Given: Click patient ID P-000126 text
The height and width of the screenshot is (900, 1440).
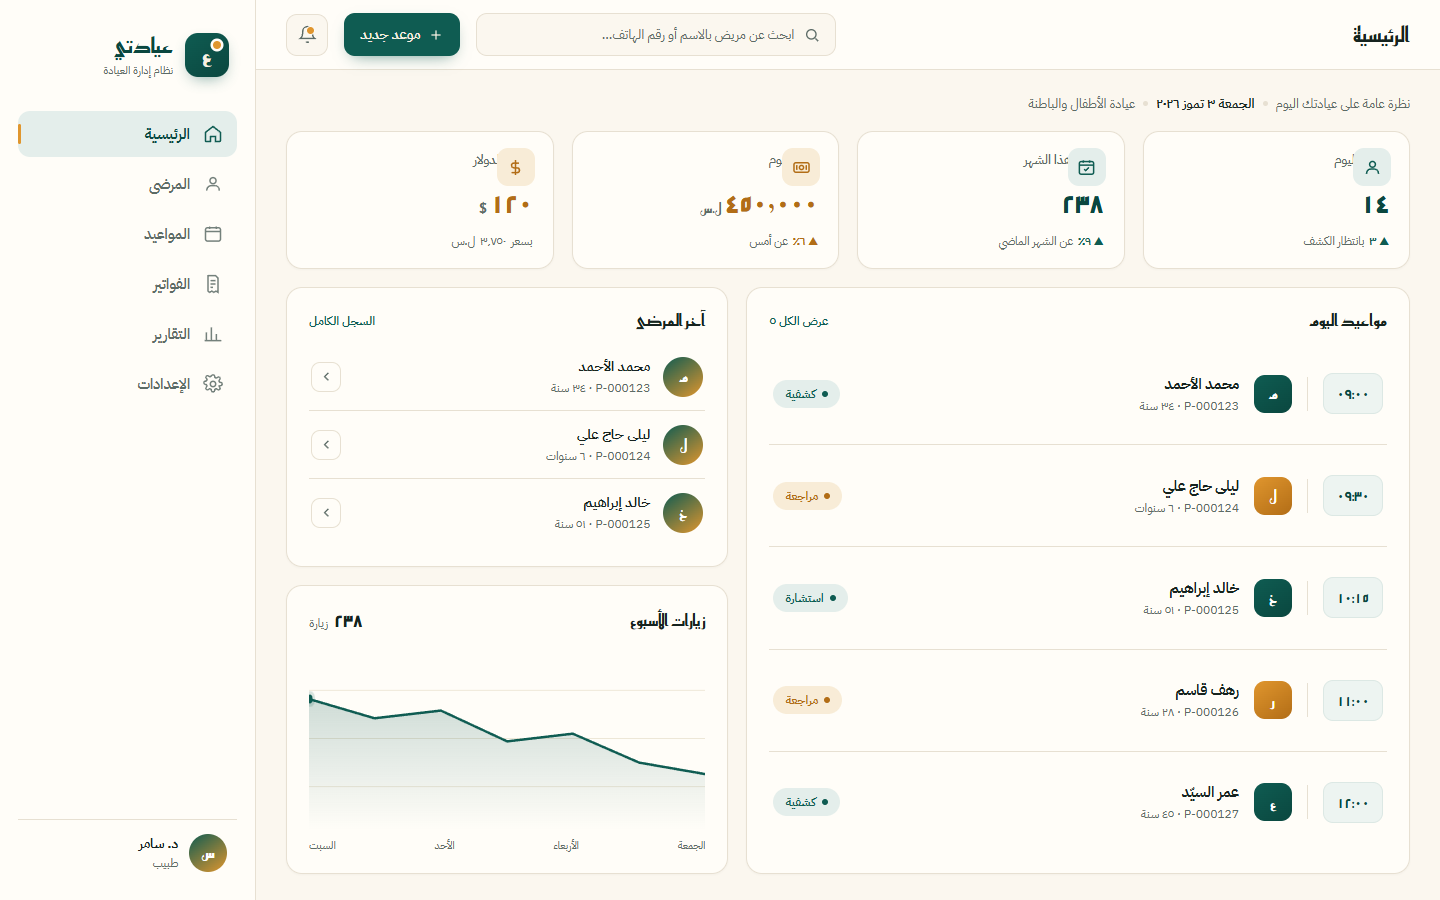Looking at the screenshot, I should [1211, 712].
